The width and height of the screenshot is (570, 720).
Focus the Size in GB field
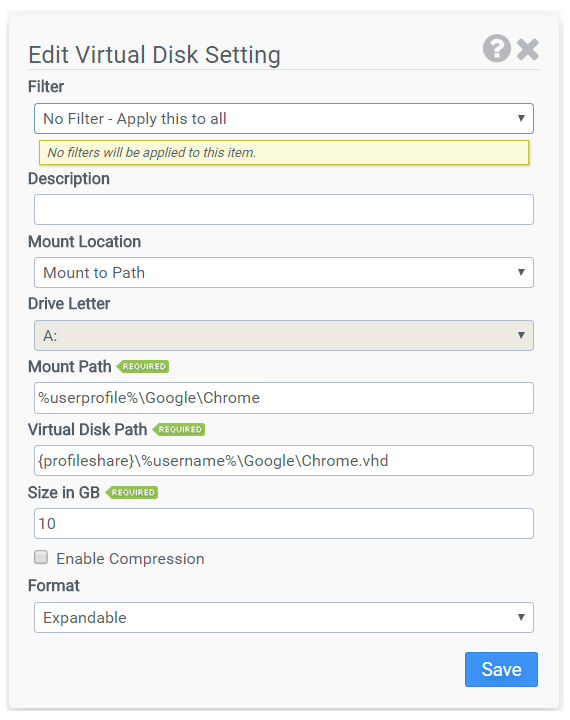[284, 523]
